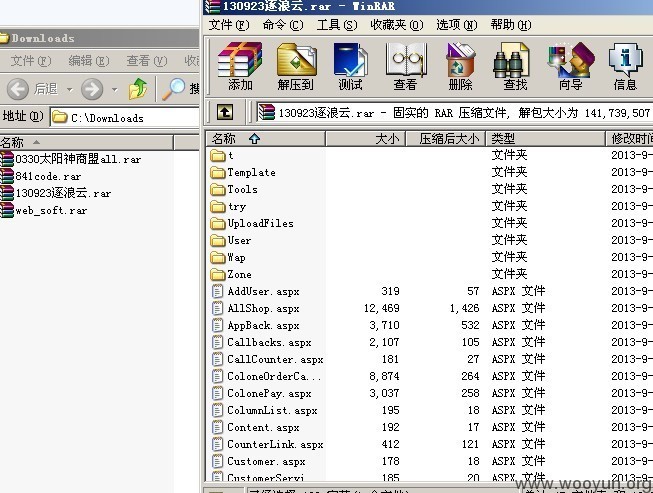The height and width of the screenshot is (493, 653).
Task: Open 编辑(E) menu in Downloads window
Action: 89,61
